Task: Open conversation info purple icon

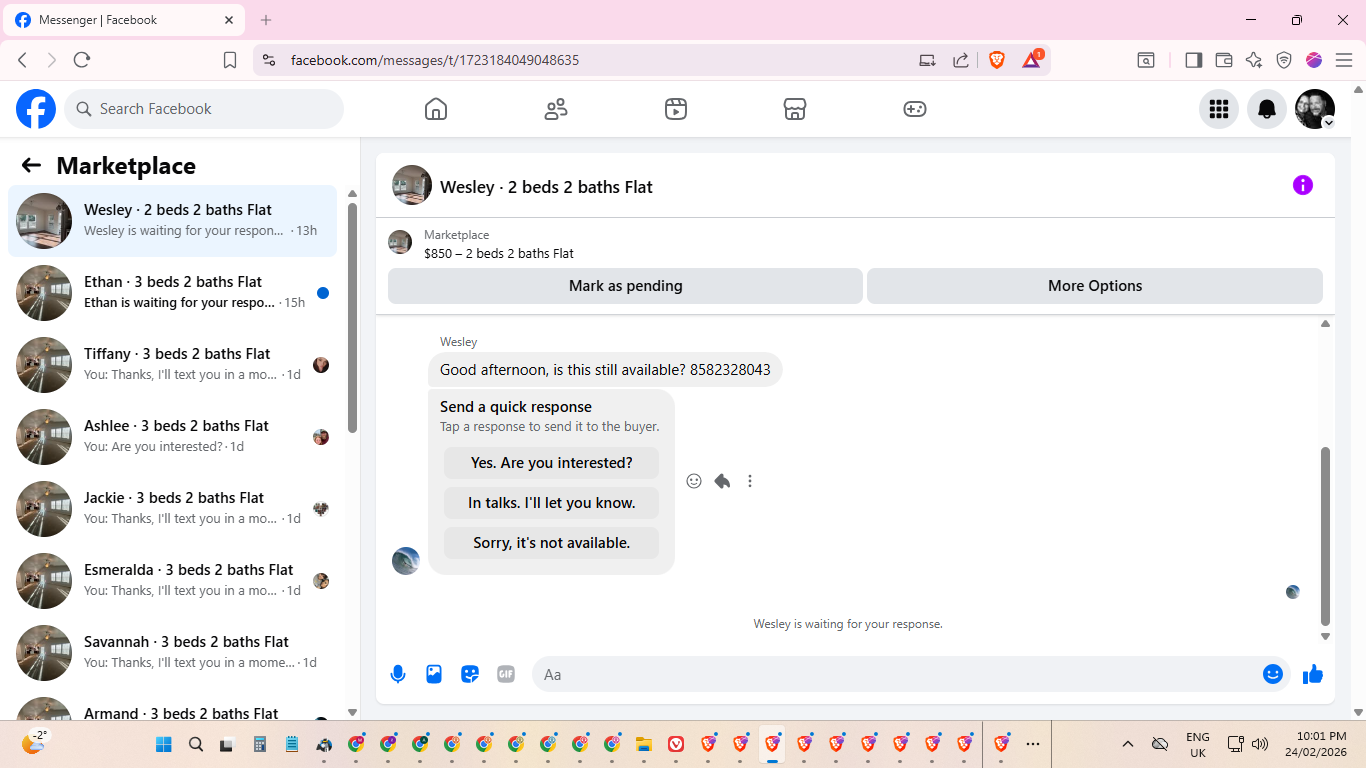Action: [1302, 185]
